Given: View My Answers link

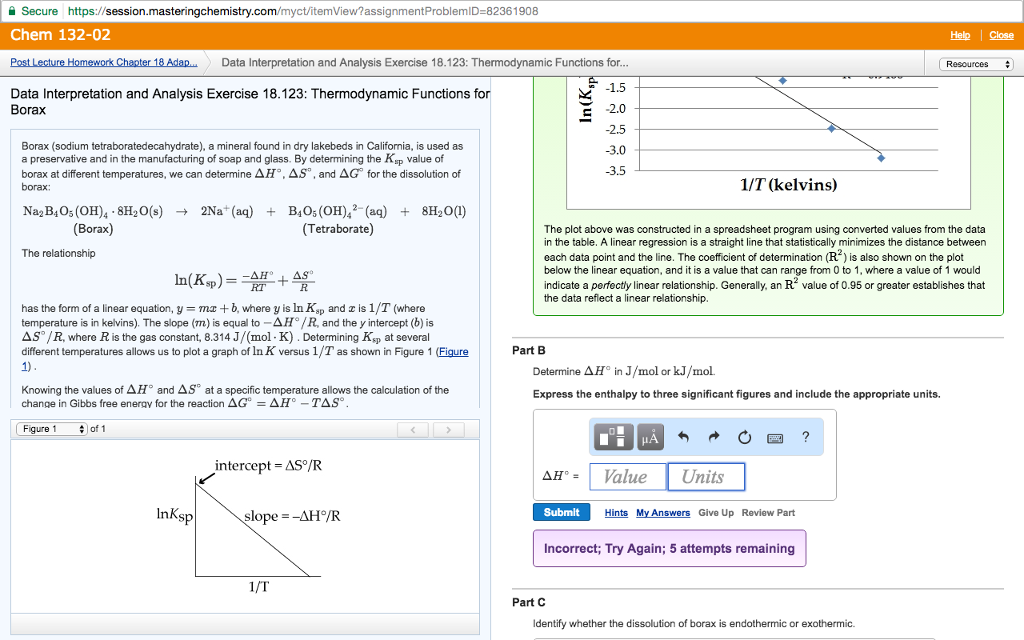Looking at the screenshot, I should (x=663, y=513).
